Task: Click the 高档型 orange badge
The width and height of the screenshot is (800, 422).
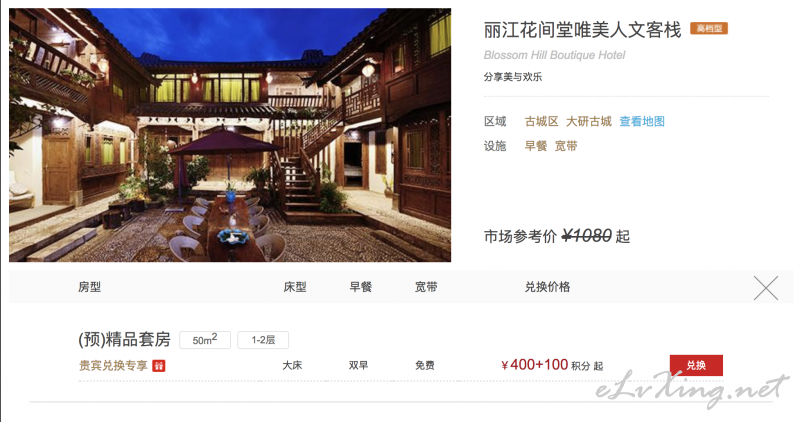Action: pyautogui.click(x=709, y=29)
